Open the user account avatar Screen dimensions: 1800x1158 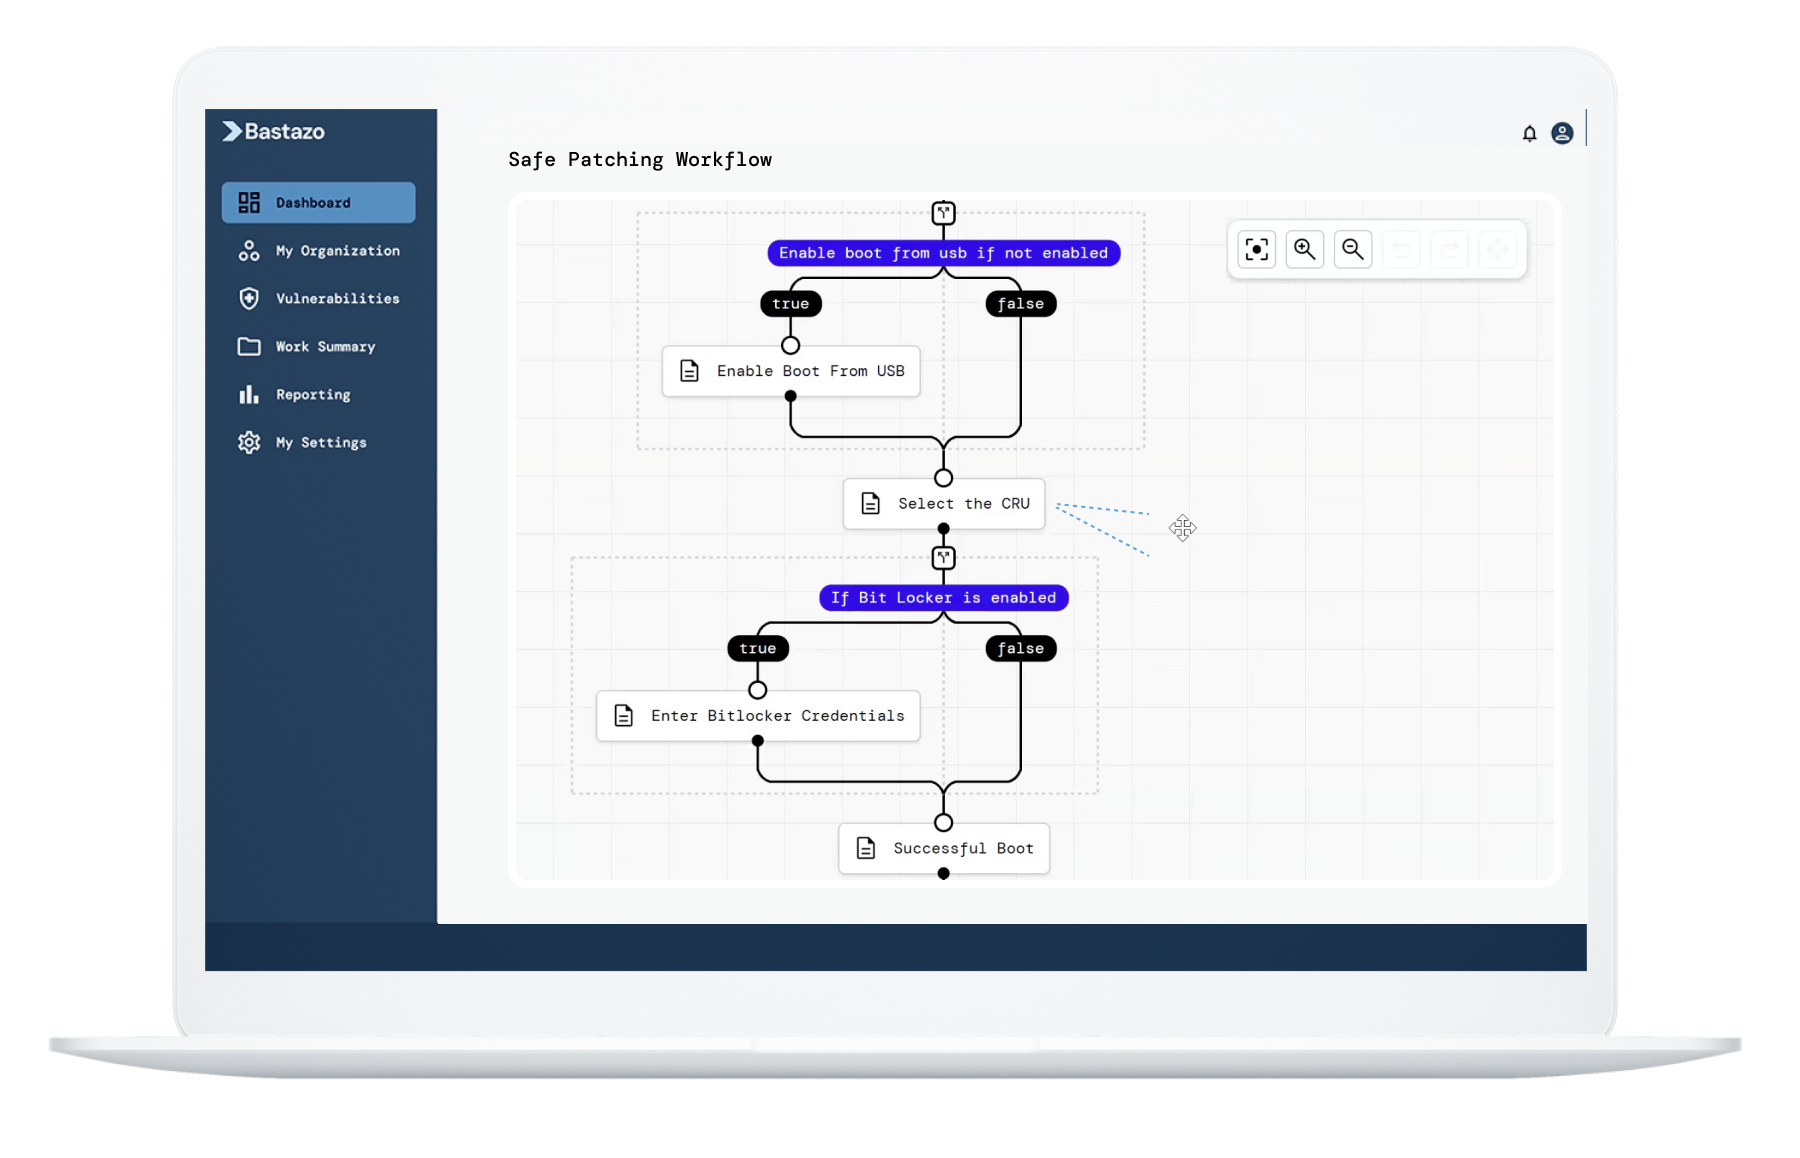[1562, 133]
